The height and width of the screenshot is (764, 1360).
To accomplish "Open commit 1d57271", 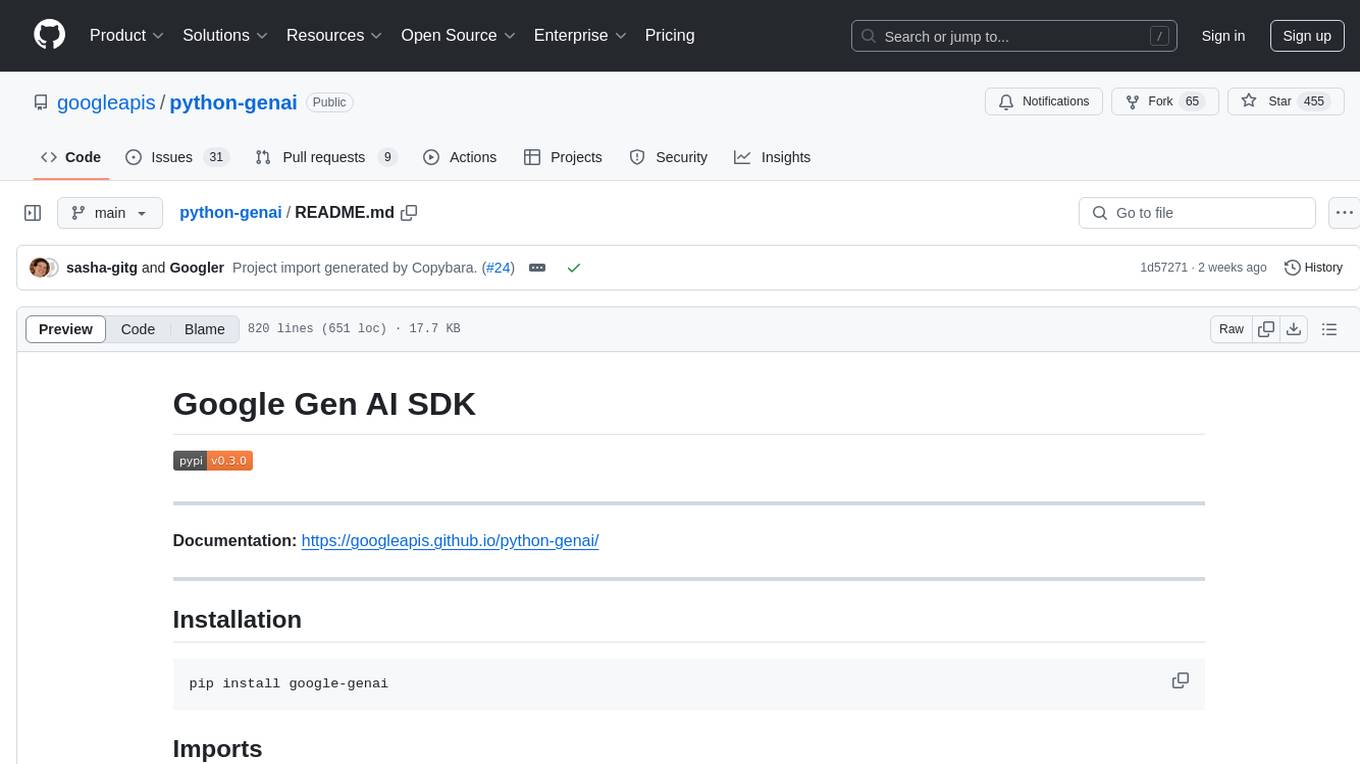I will [x=1164, y=268].
